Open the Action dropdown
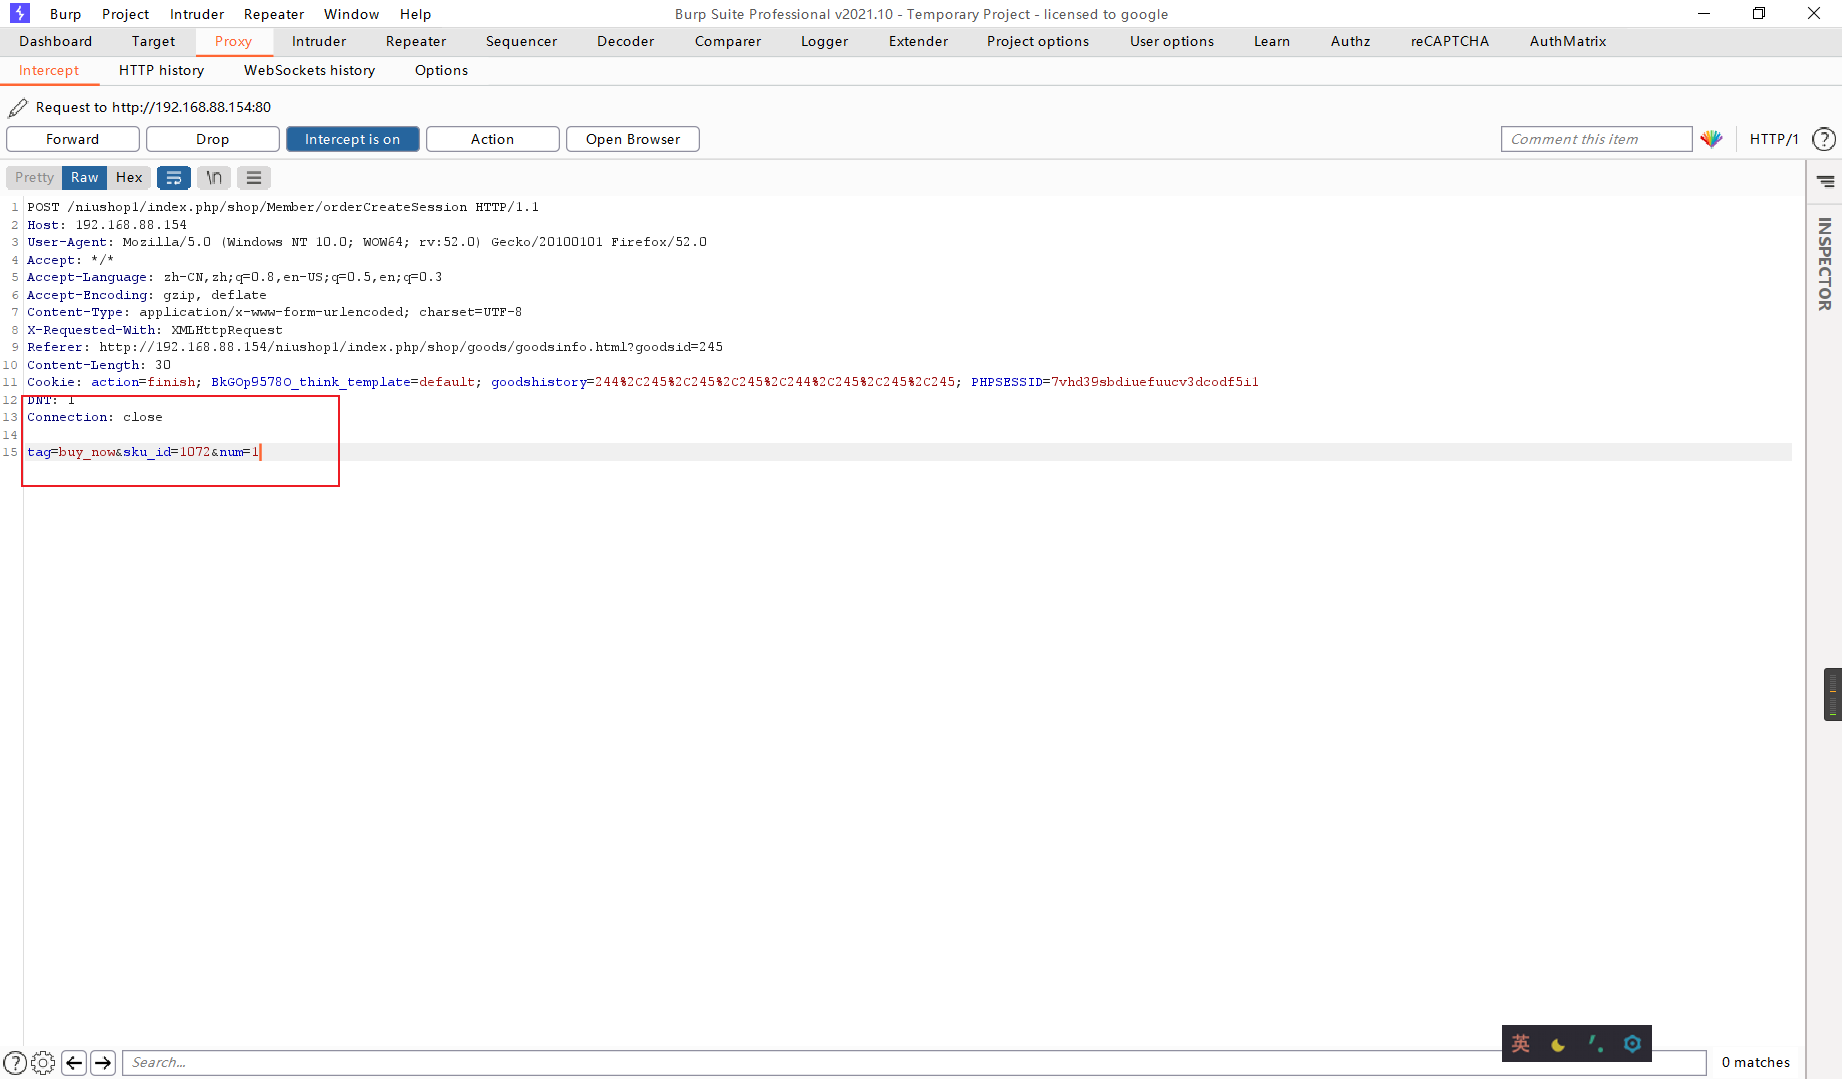This screenshot has width=1842, height=1080. tap(493, 139)
